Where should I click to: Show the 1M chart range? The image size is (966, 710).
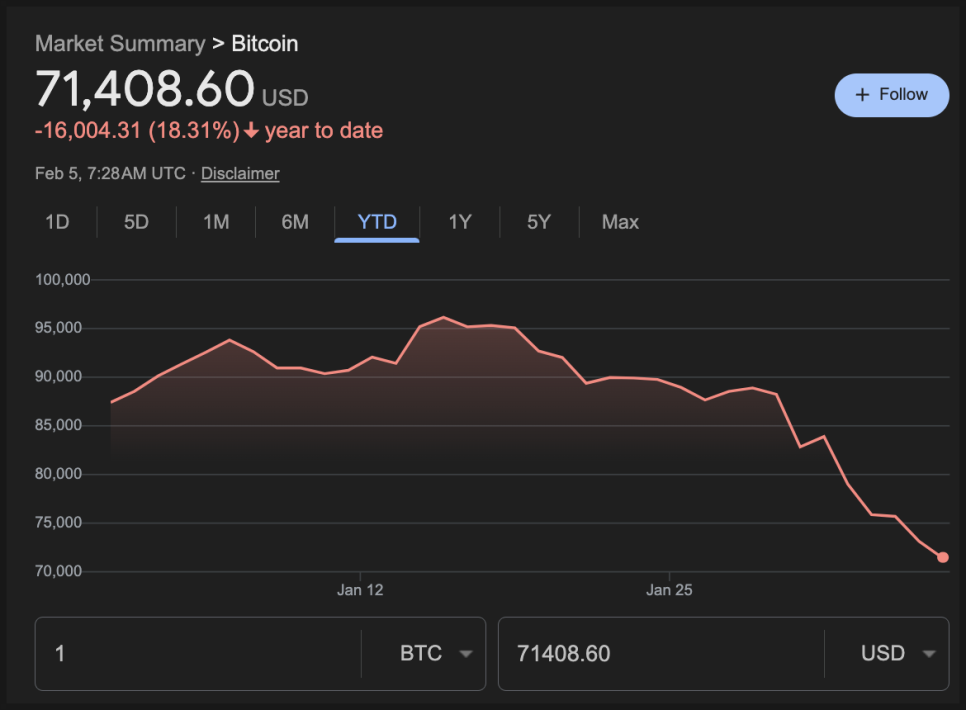216,222
